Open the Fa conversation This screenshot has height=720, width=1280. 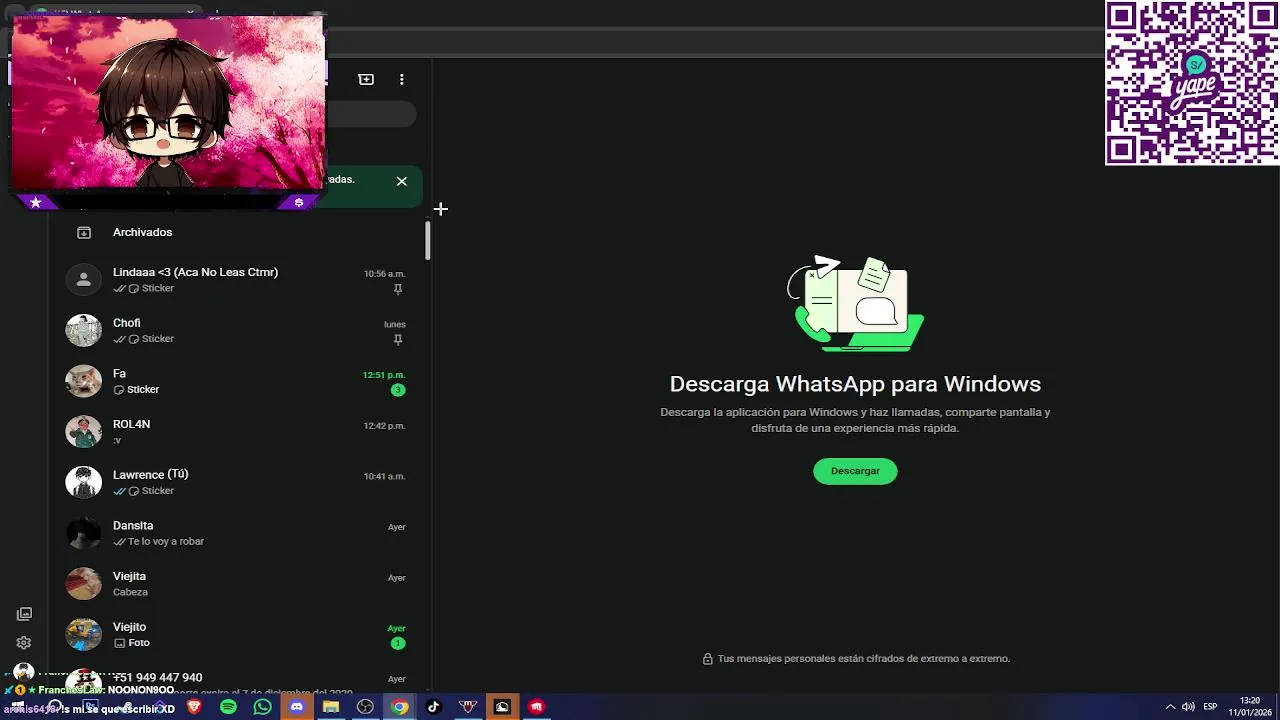tap(238, 381)
